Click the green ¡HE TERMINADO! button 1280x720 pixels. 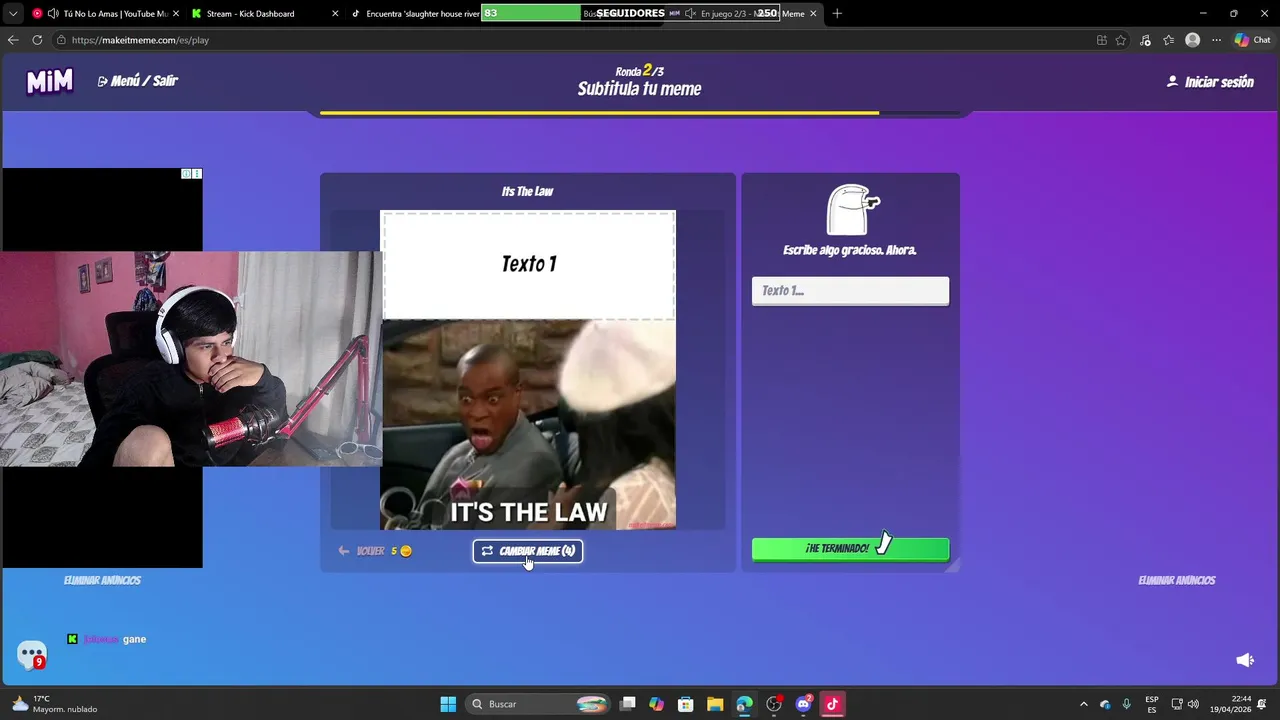coord(850,549)
